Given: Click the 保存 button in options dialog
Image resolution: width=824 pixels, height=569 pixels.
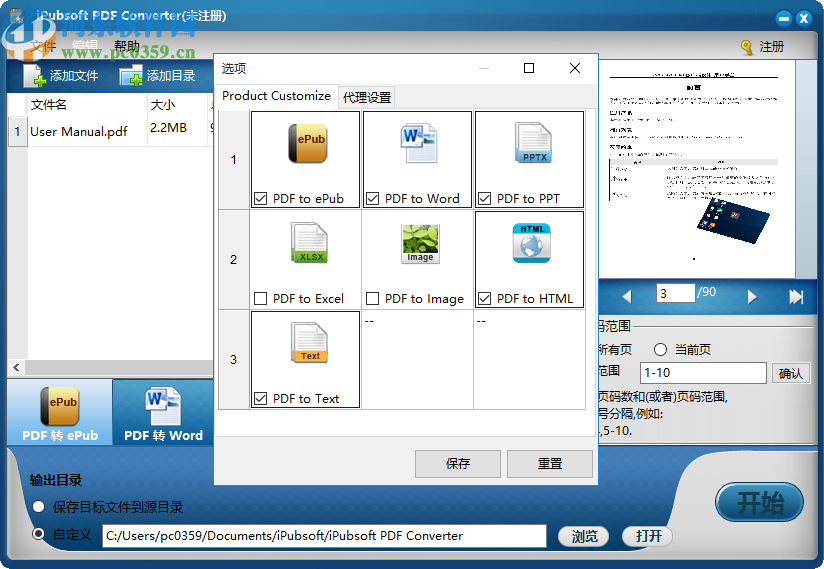Looking at the screenshot, I should click(x=457, y=463).
